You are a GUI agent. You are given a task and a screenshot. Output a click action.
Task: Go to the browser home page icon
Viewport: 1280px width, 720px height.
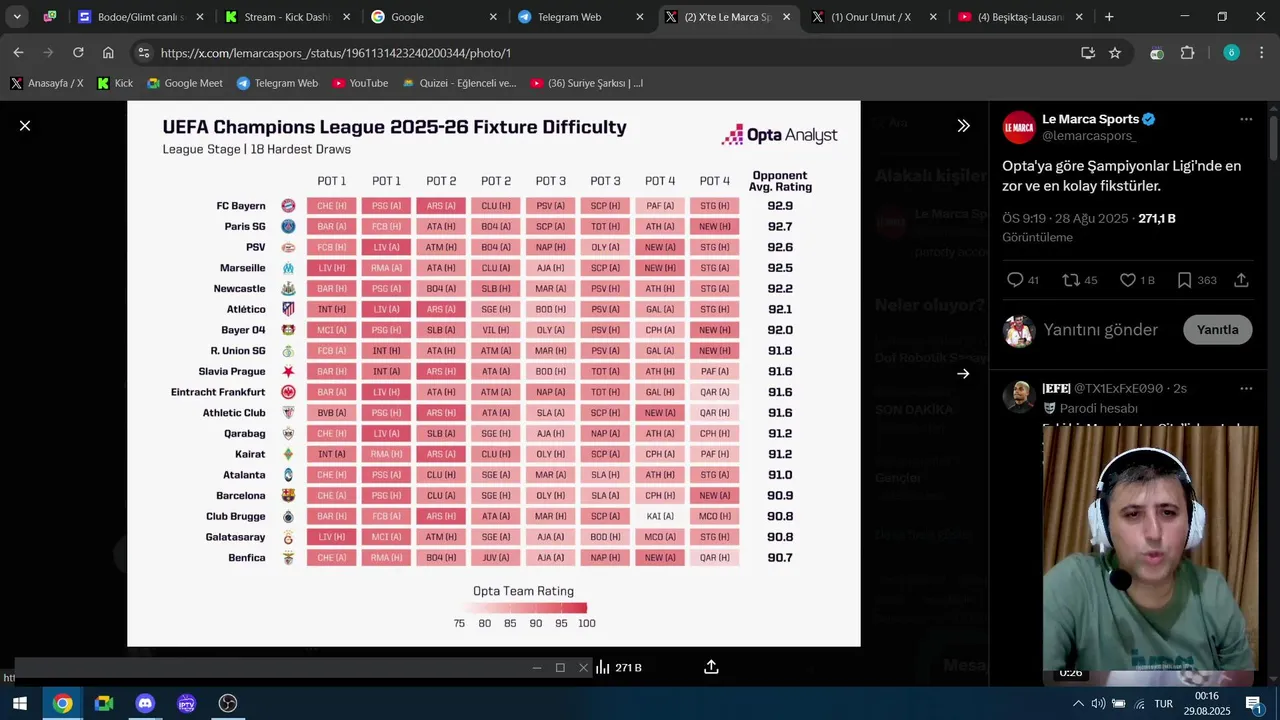click(x=108, y=53)
